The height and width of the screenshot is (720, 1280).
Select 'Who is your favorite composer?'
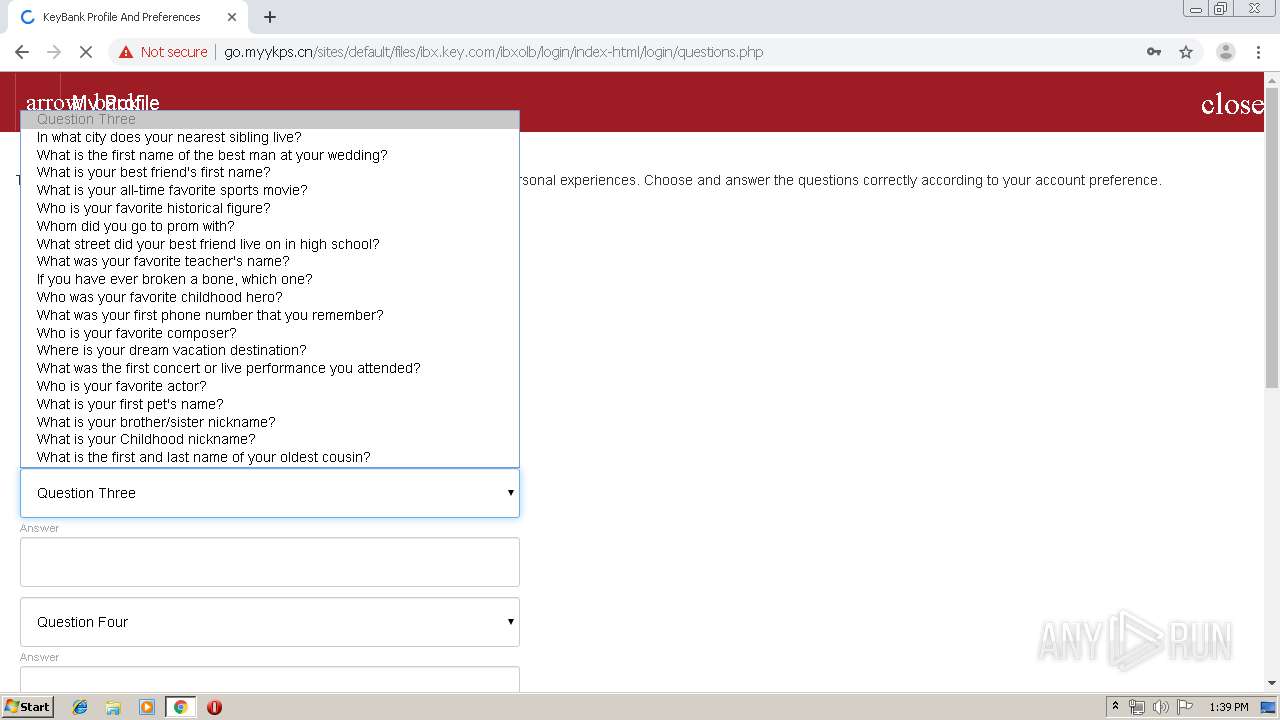270,333
